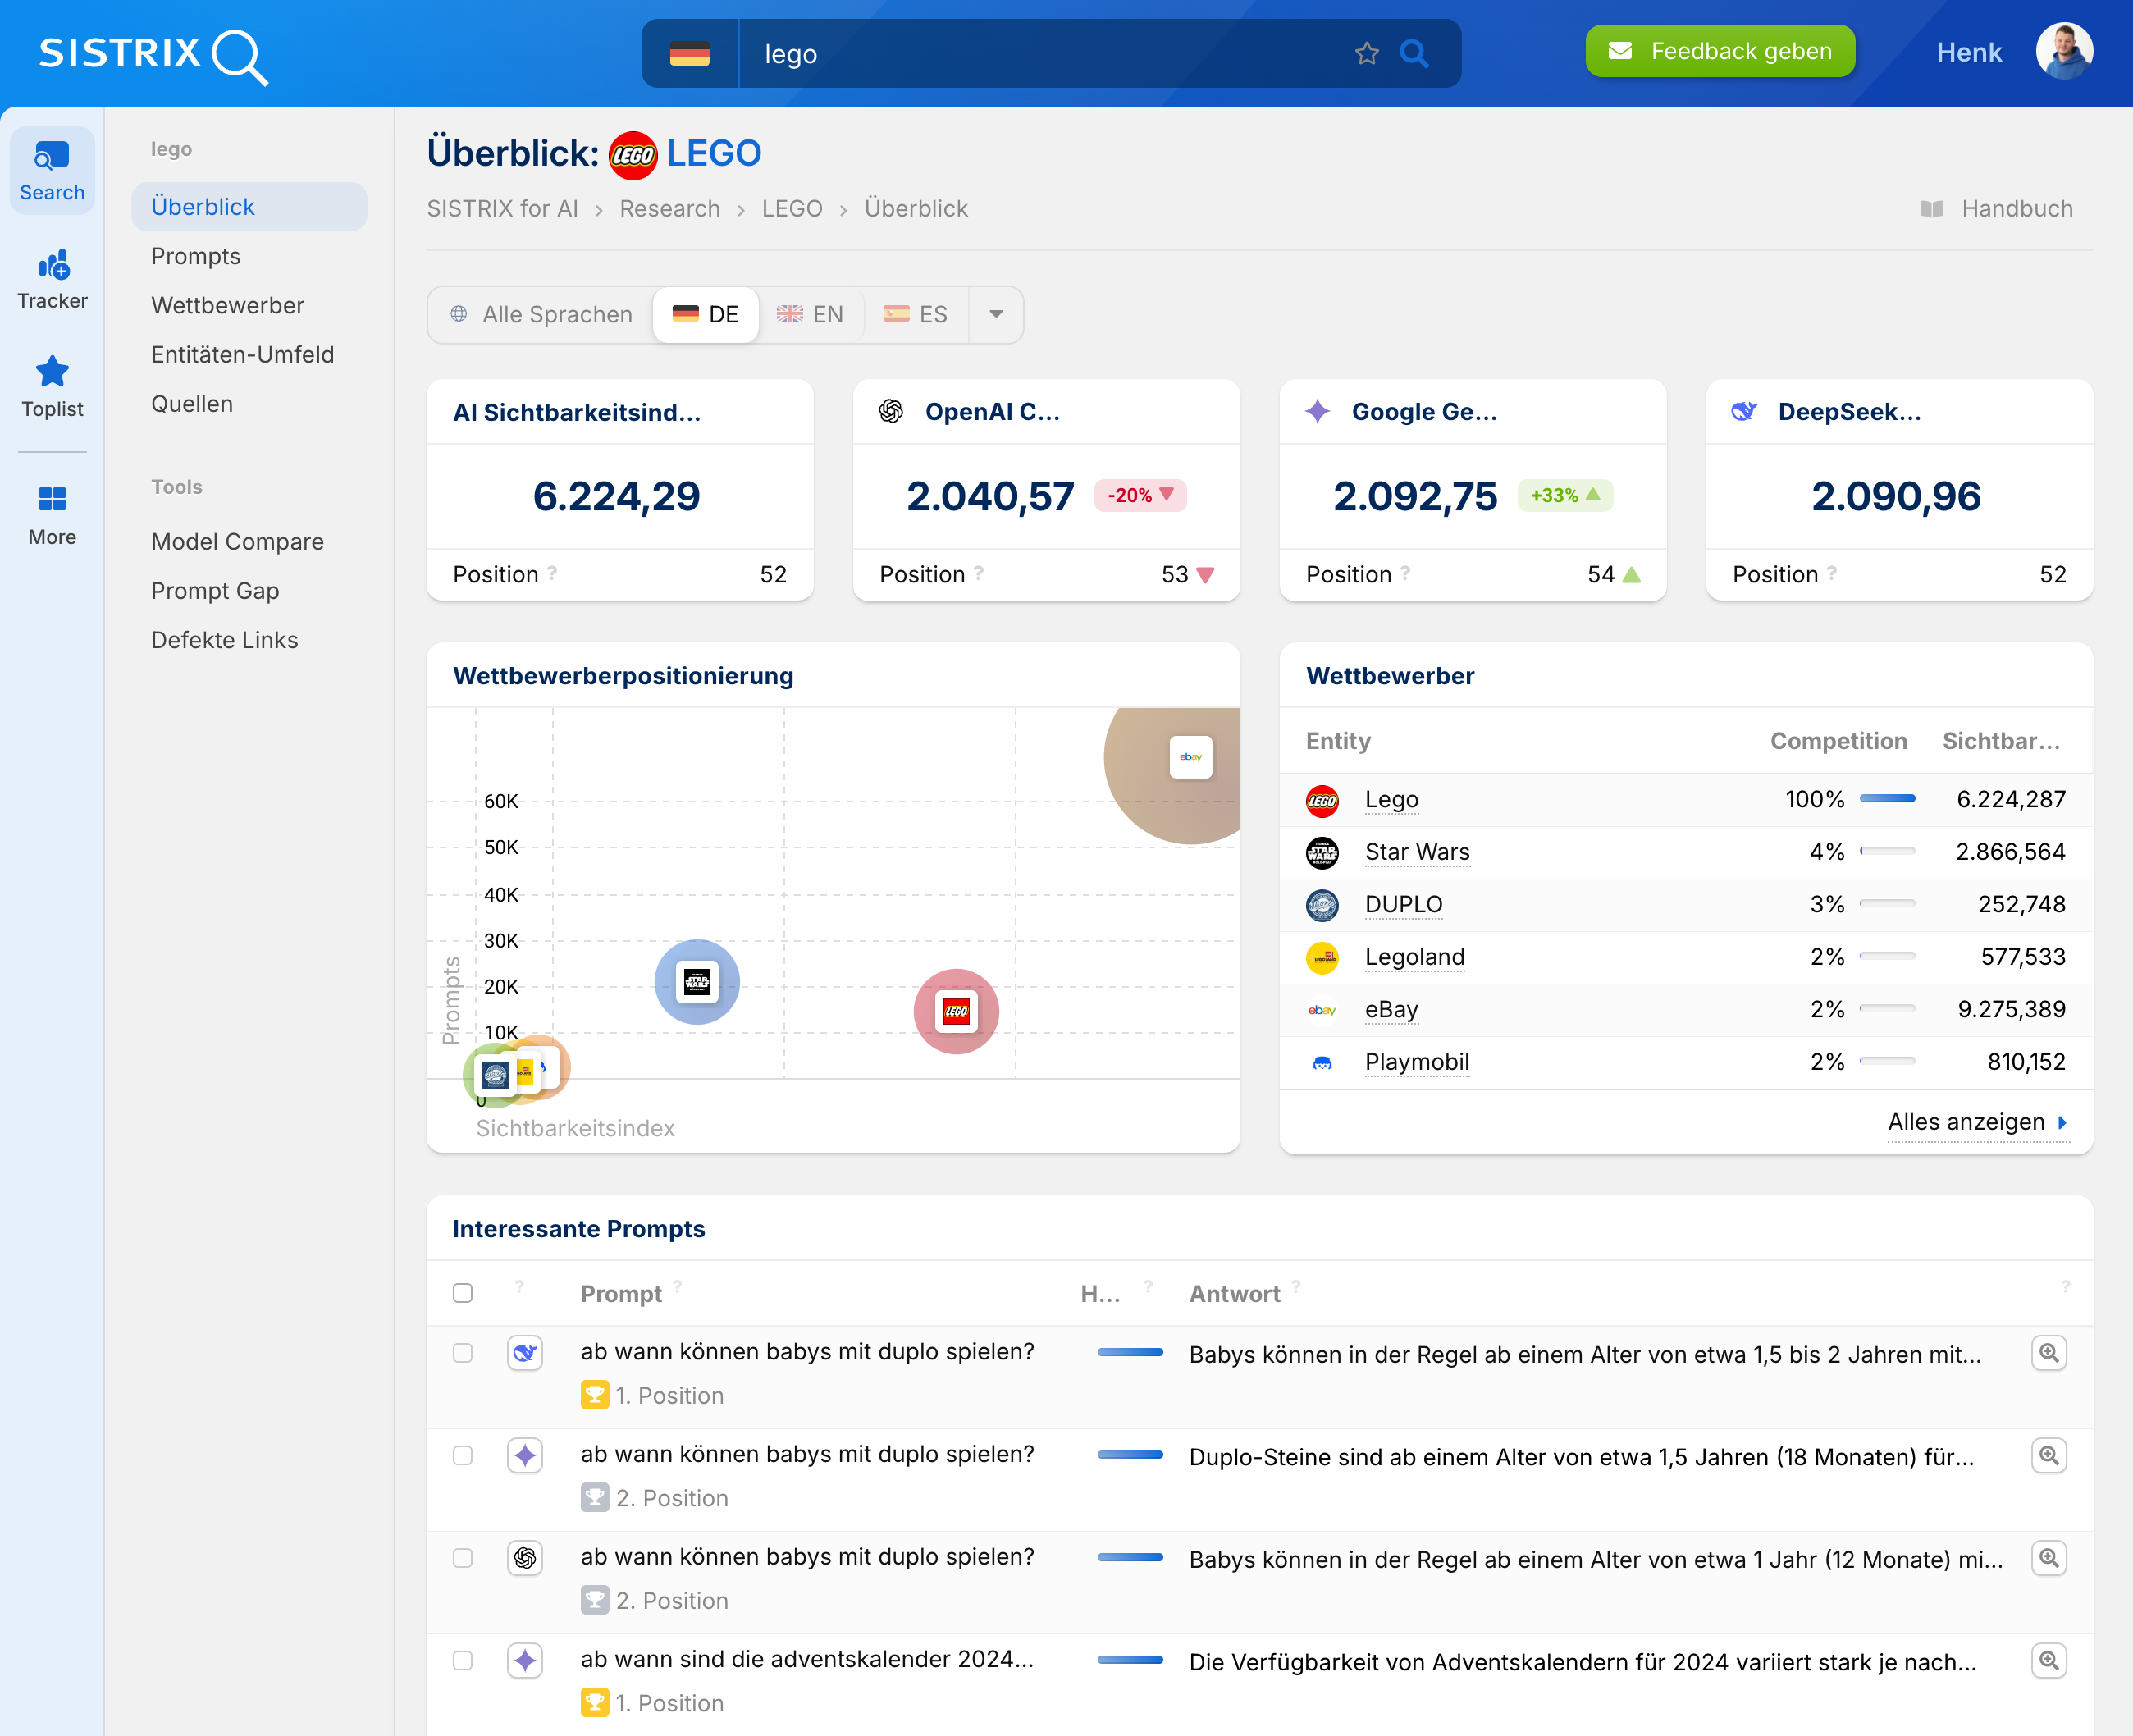Image resolution: width=2133 pixels, height=1736 pixels.
Task: Click the Feedback geben button
Action: pos(1719,51)
